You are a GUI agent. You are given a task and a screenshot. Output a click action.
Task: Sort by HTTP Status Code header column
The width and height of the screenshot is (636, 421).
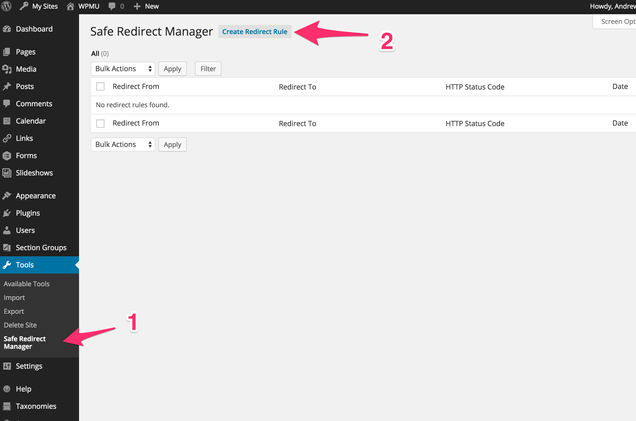475,87
